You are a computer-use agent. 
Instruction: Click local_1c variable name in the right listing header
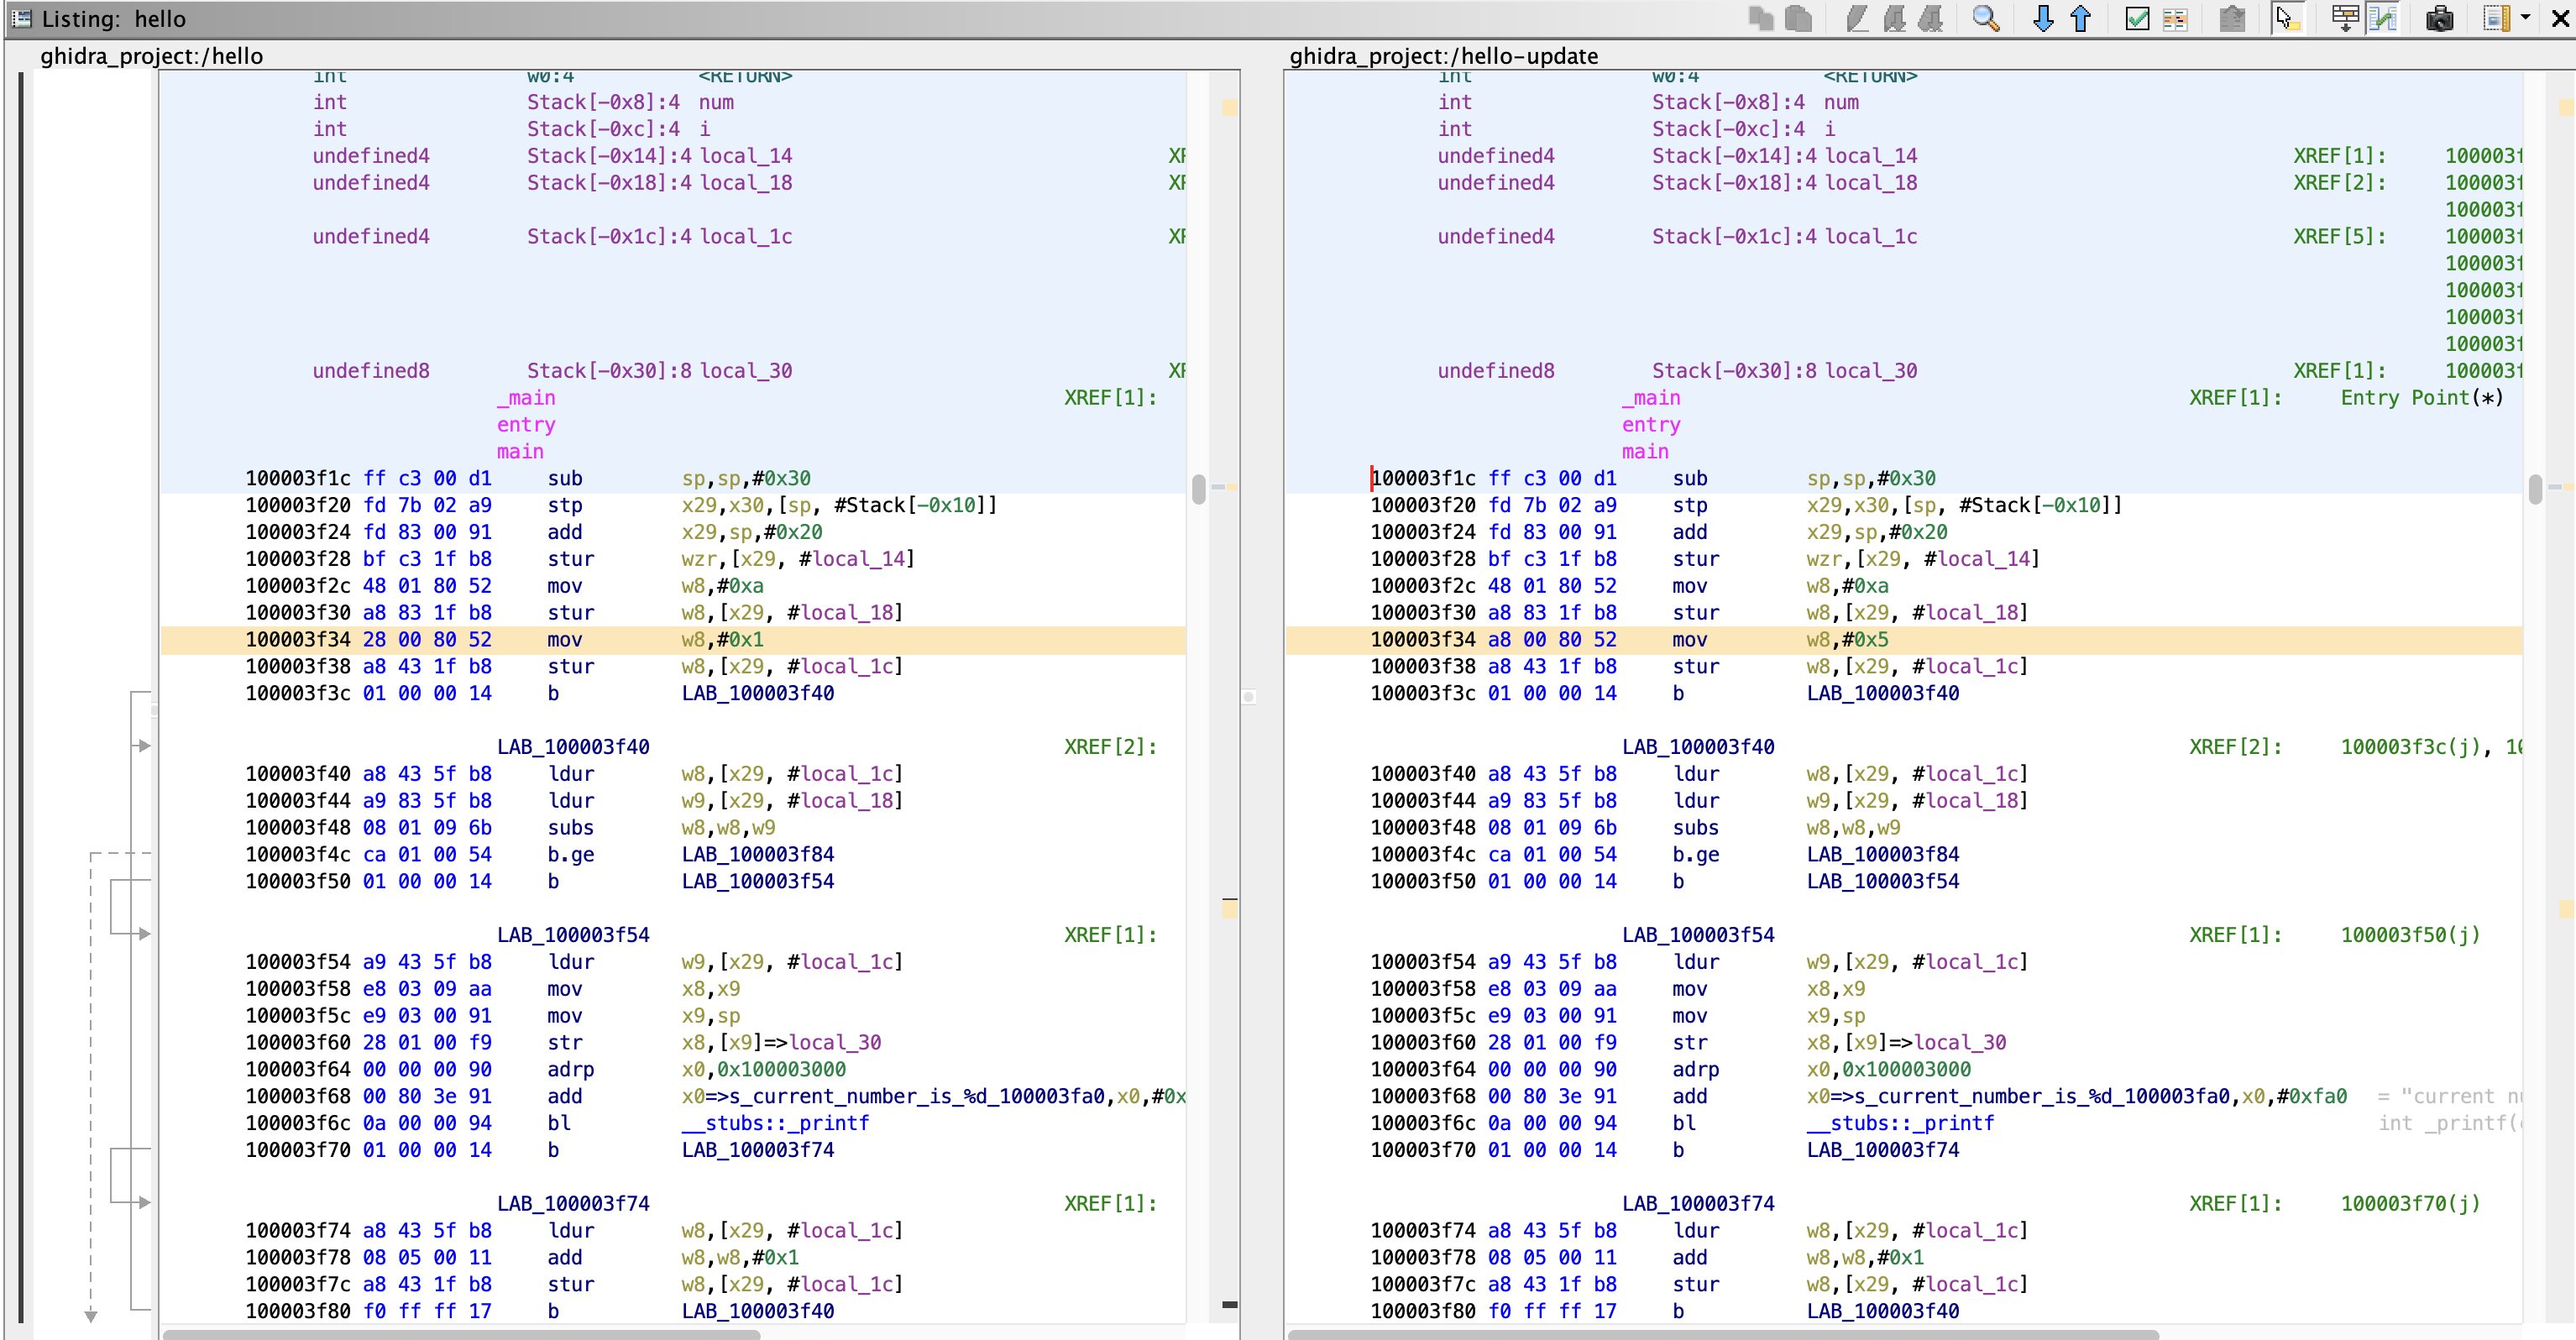point(1871,237)
